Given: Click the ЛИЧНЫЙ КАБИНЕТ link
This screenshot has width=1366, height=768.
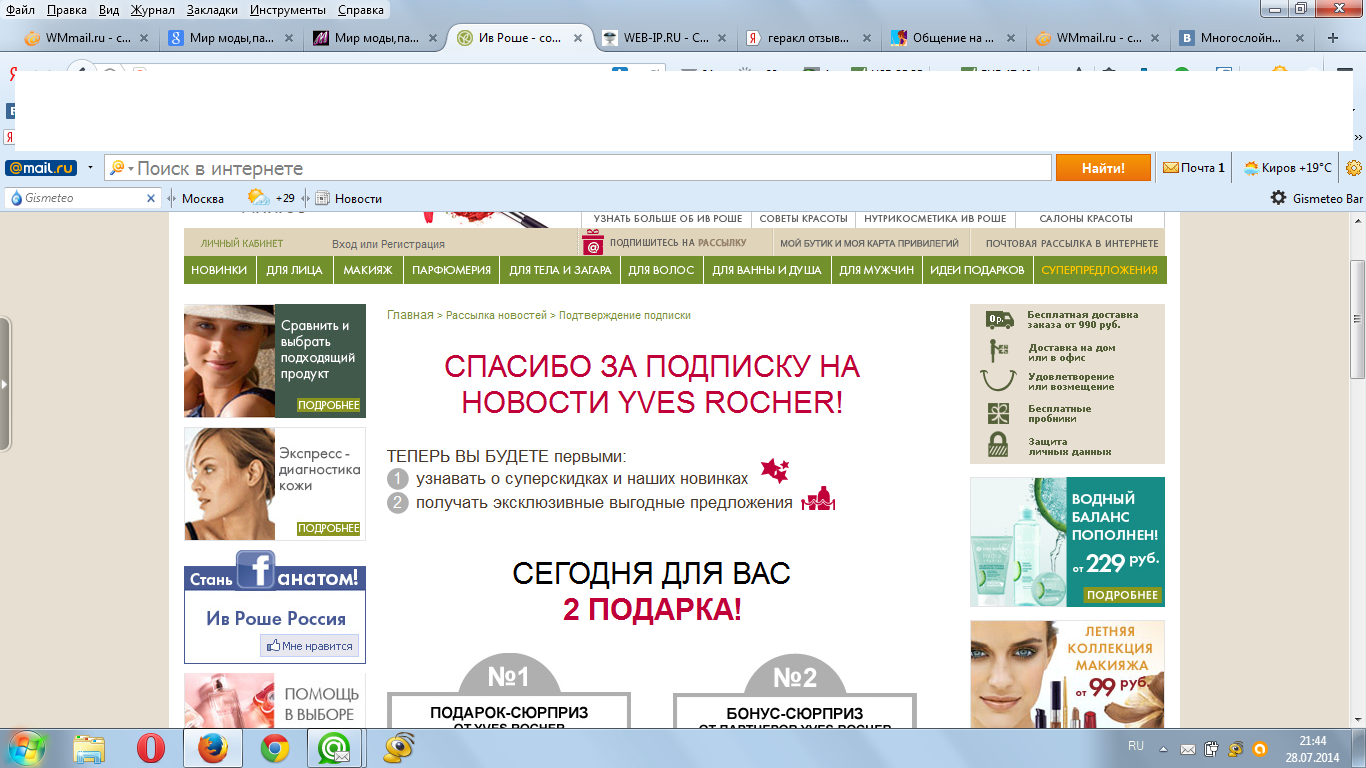Looking at the screenshot, I should tap(242, 243).
